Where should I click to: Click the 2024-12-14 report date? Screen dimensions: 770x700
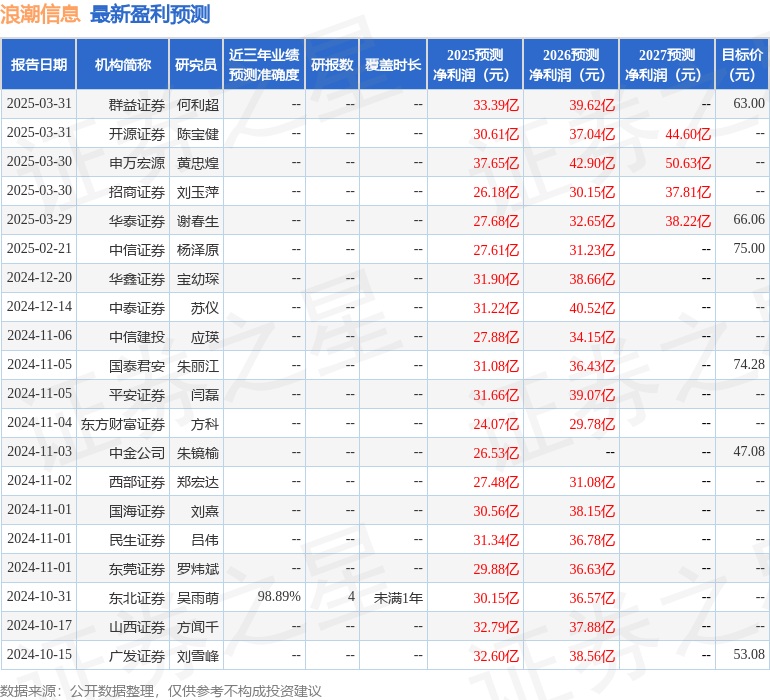point(39,306)
